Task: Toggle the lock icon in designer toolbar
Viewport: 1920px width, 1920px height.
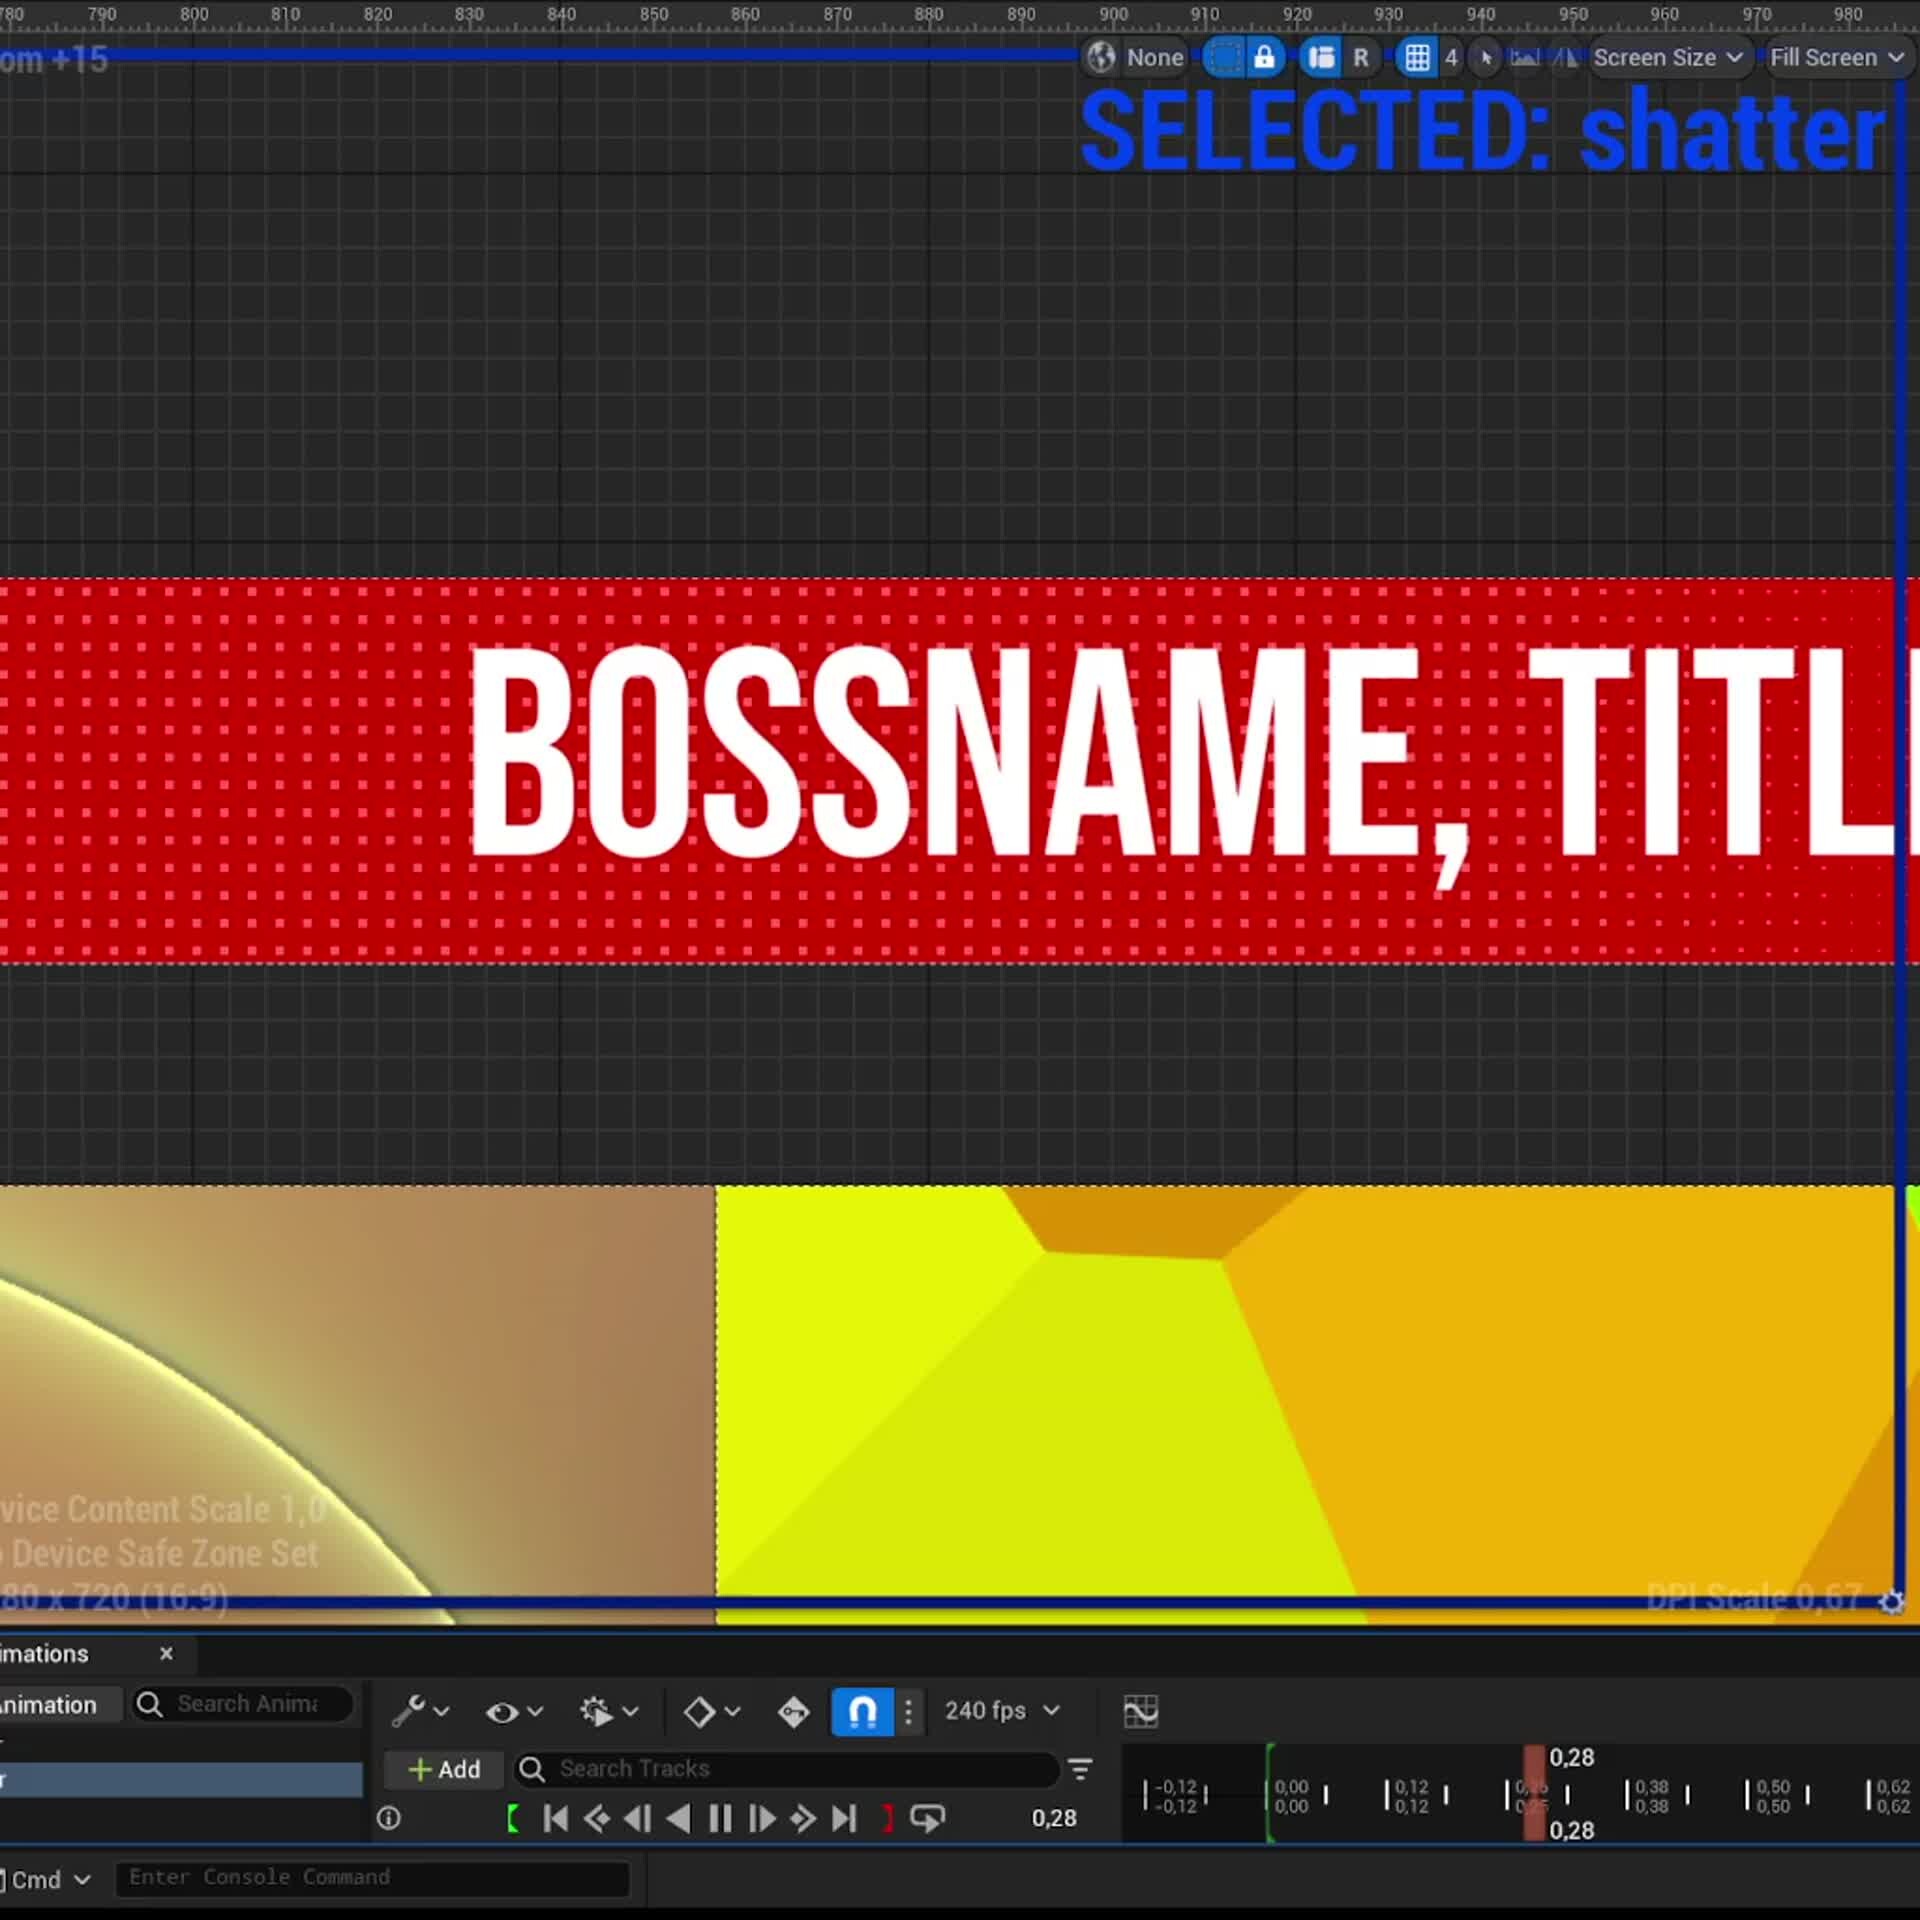Action: (1264, 57)
